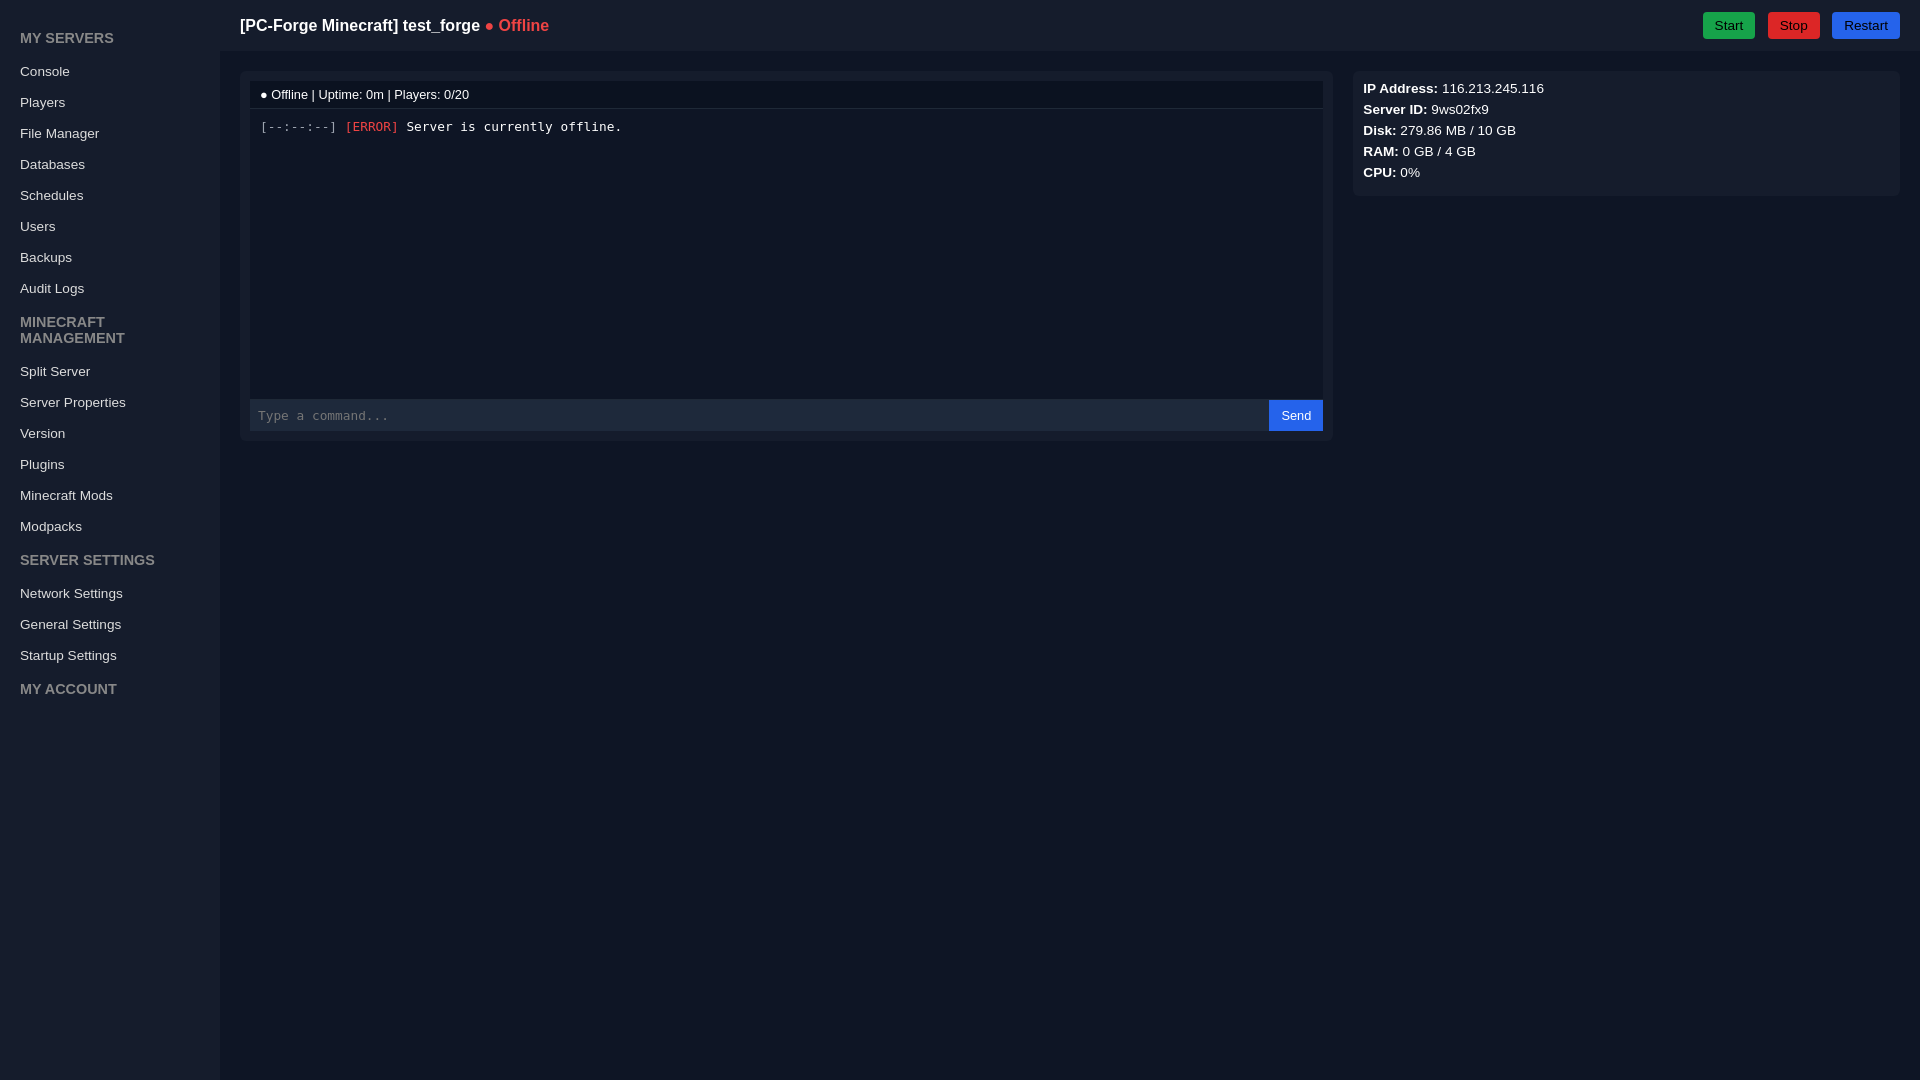Click the ERROR server offline log line
This screenshot has width=1920, height=1080.
coord(441,127)
